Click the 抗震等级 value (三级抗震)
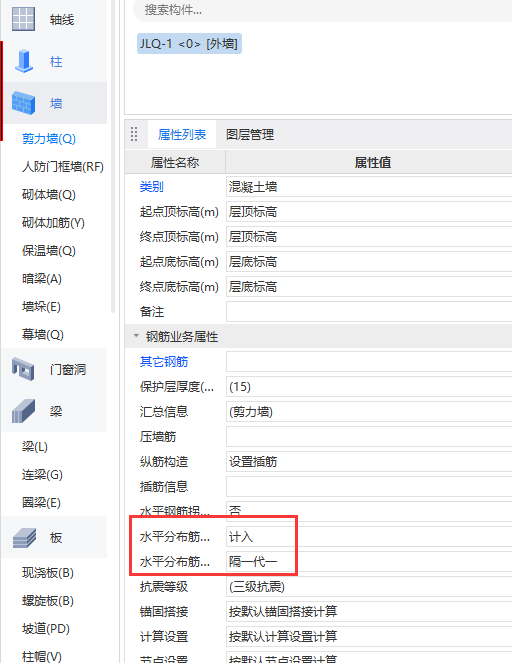The image size is (512, 663). click(369, 586)
